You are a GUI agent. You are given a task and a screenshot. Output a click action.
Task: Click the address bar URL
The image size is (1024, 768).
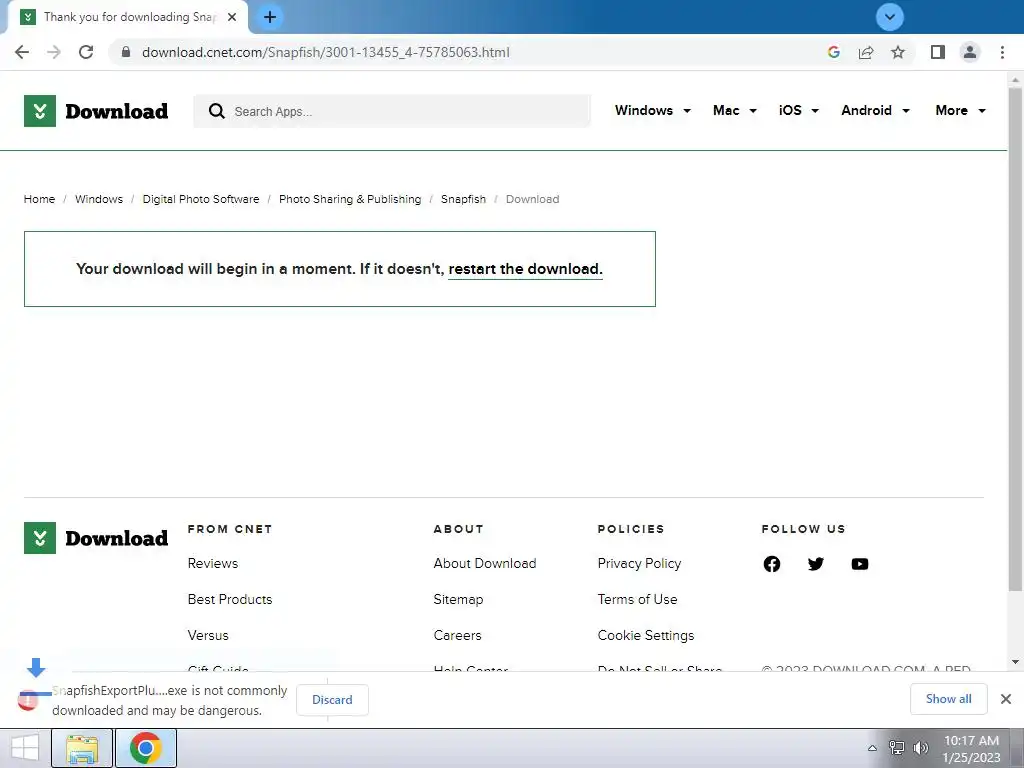point(325,52)
